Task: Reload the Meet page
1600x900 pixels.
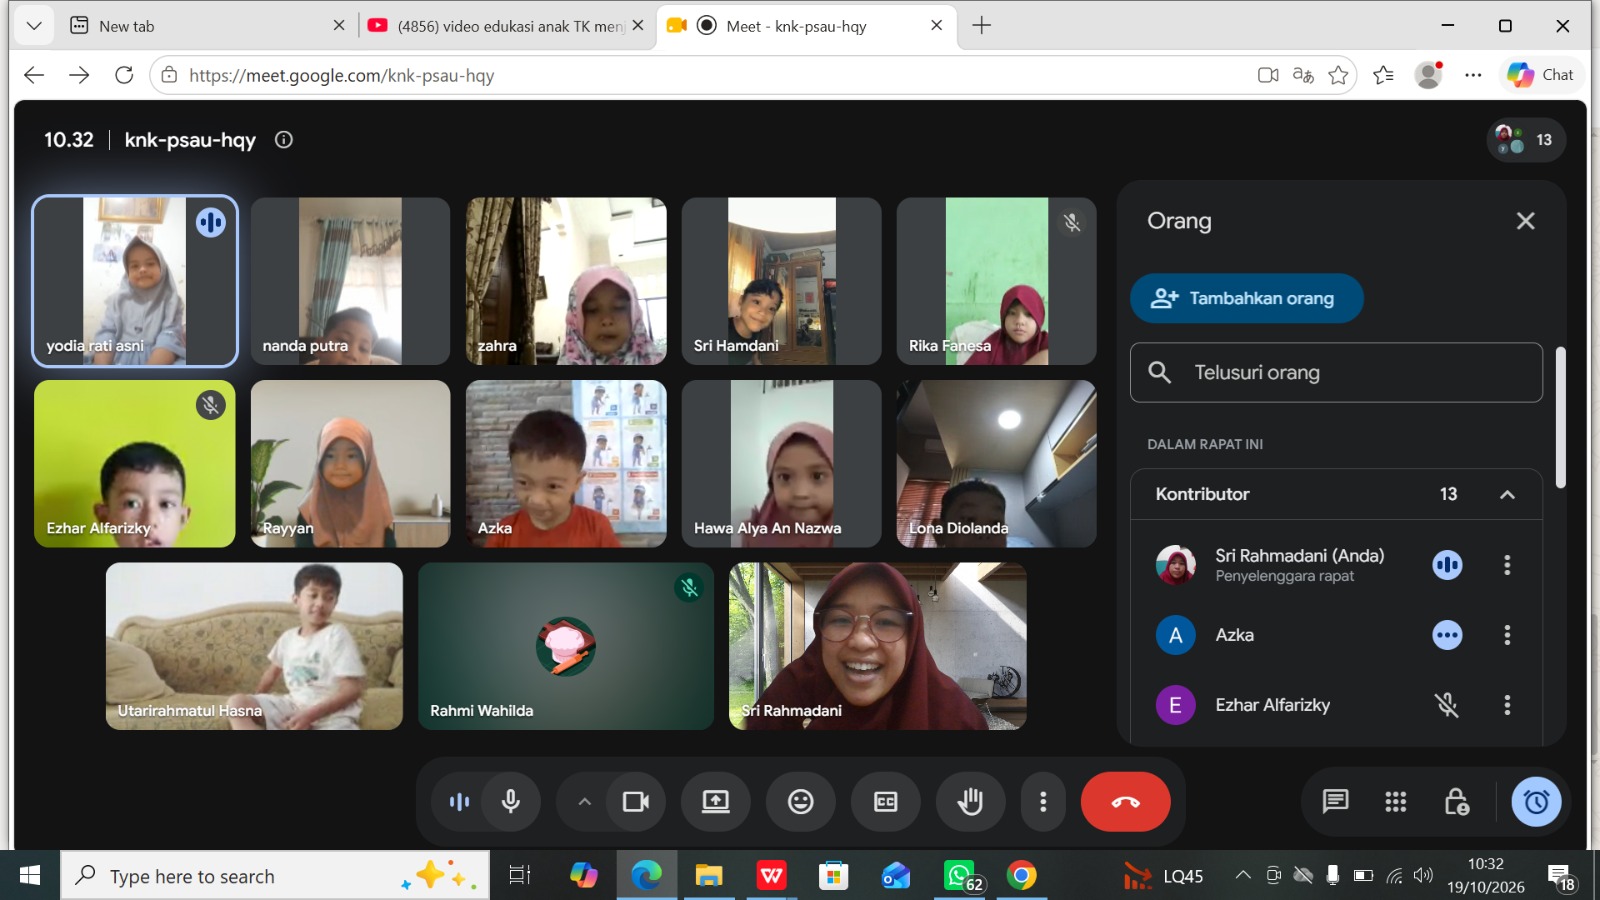Action: [124, 75]
